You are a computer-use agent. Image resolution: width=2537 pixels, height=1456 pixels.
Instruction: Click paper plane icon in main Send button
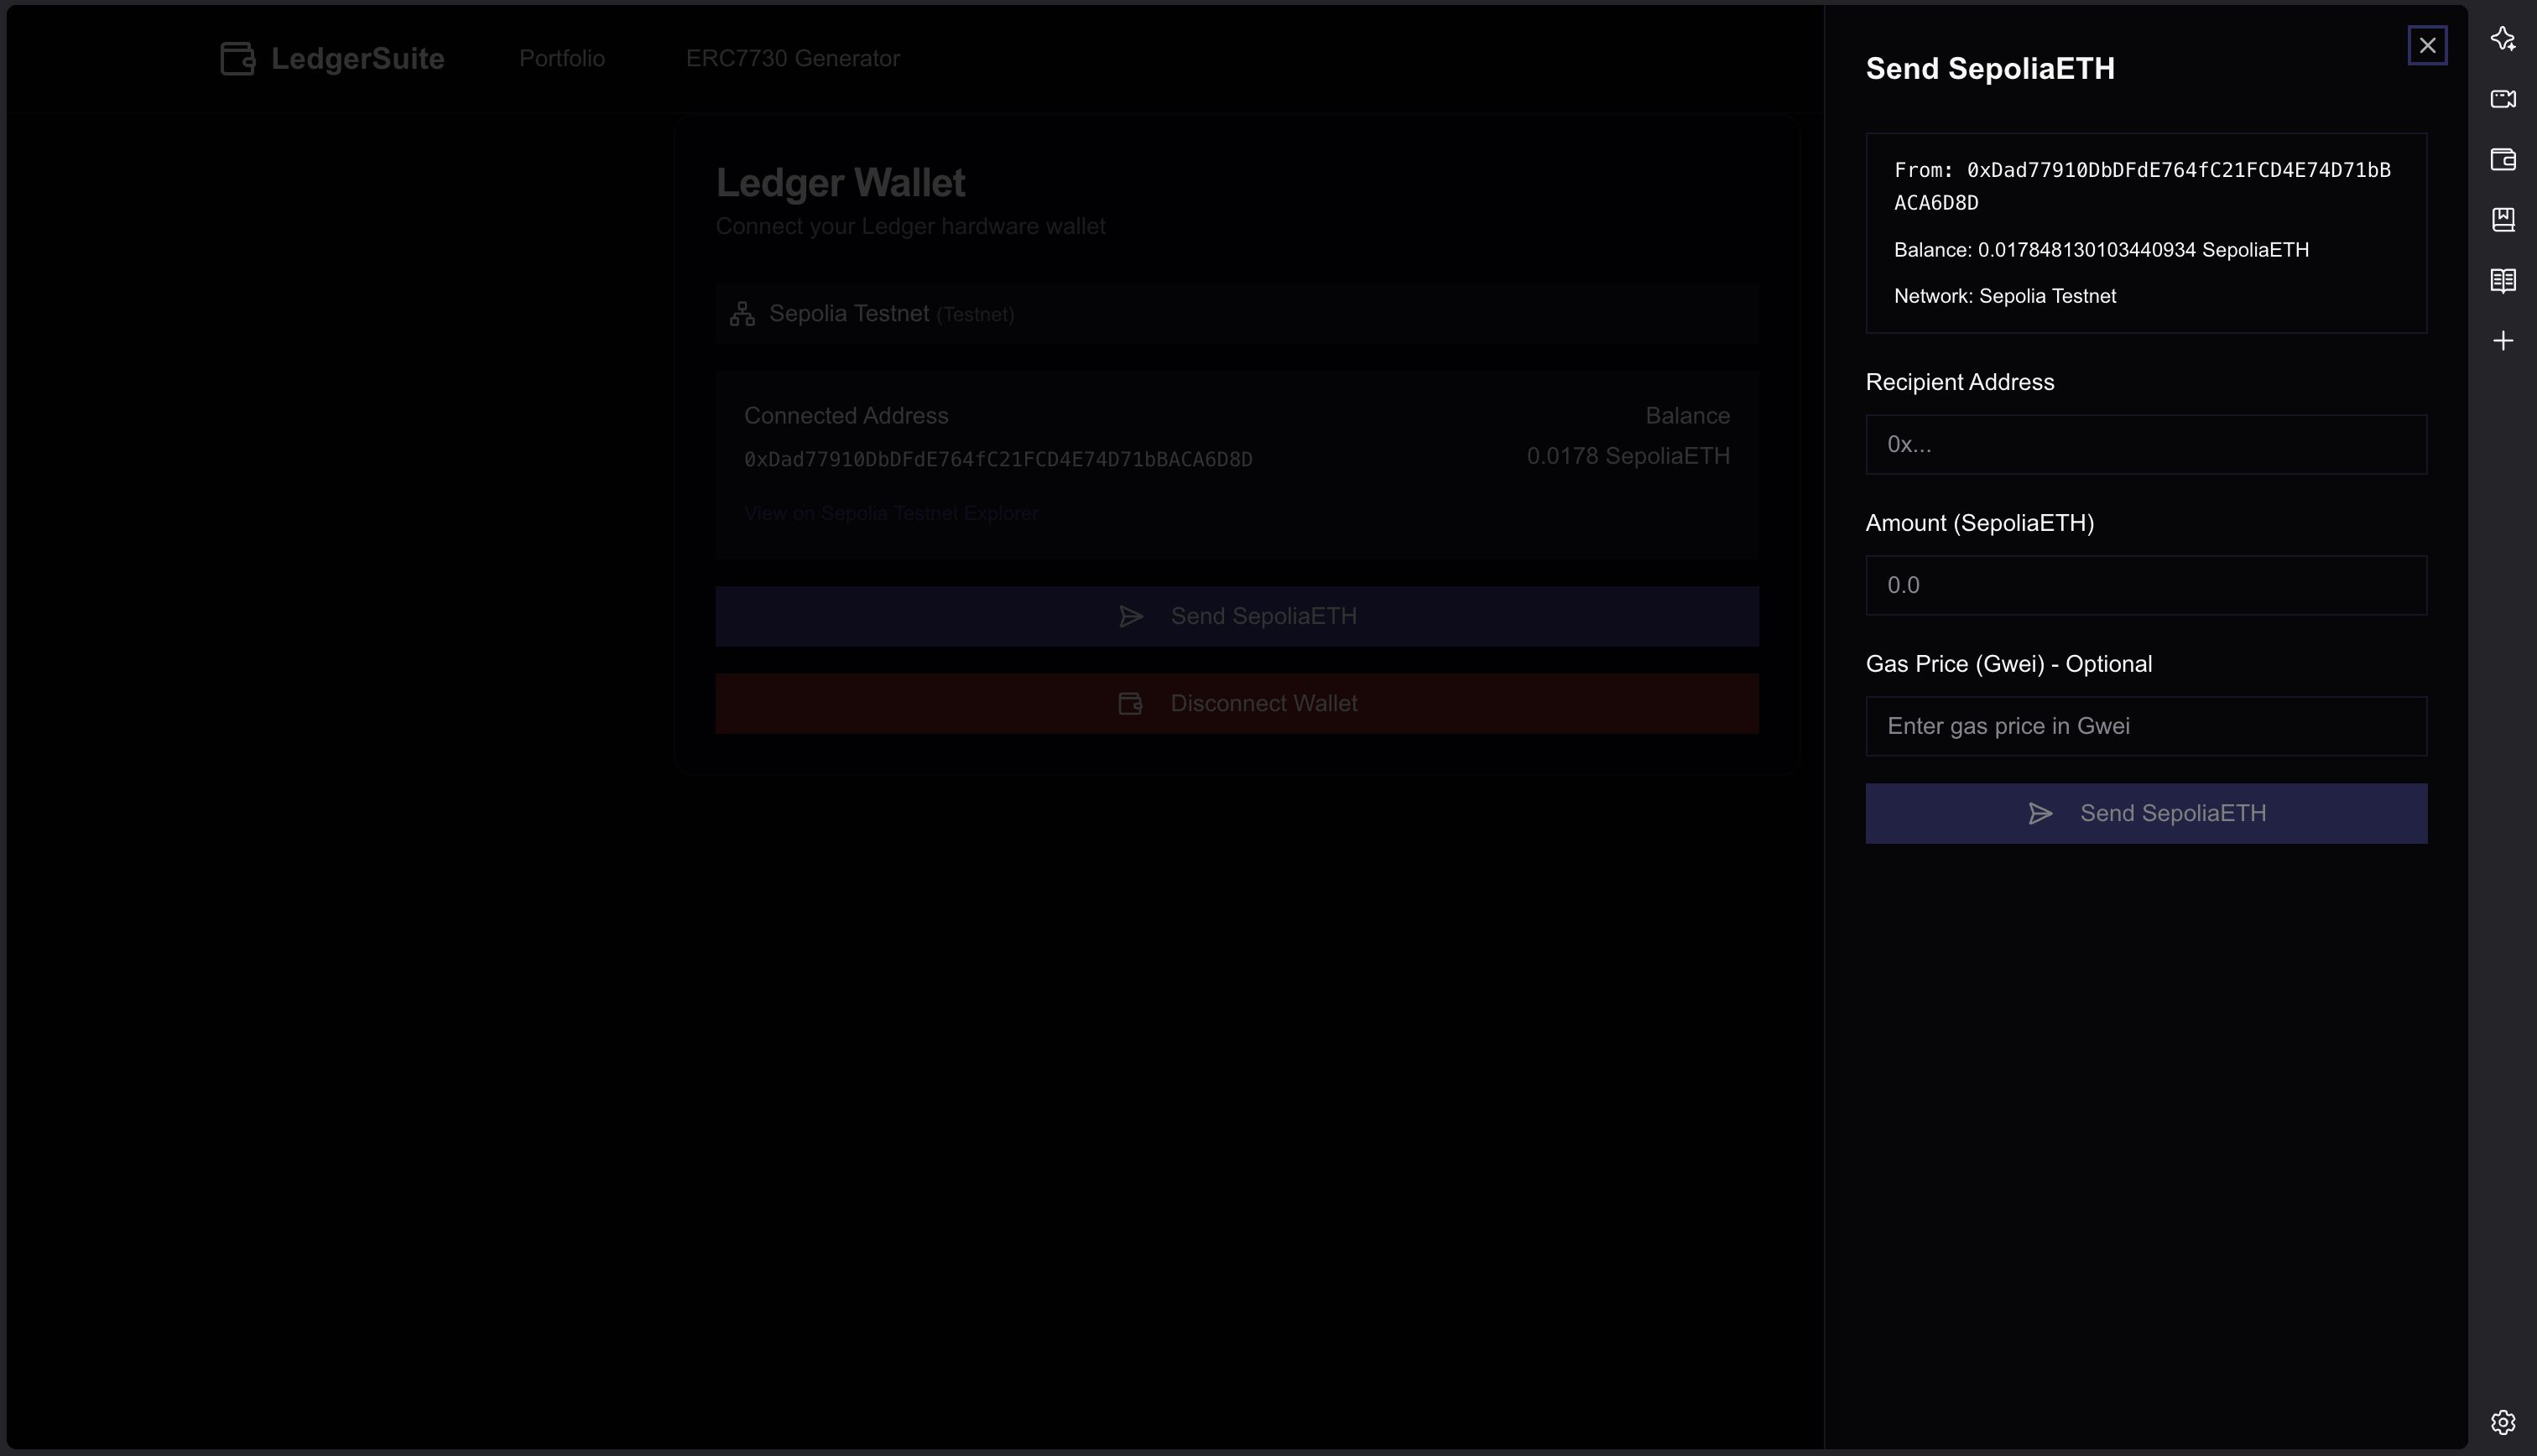(x=1131, y=617)
